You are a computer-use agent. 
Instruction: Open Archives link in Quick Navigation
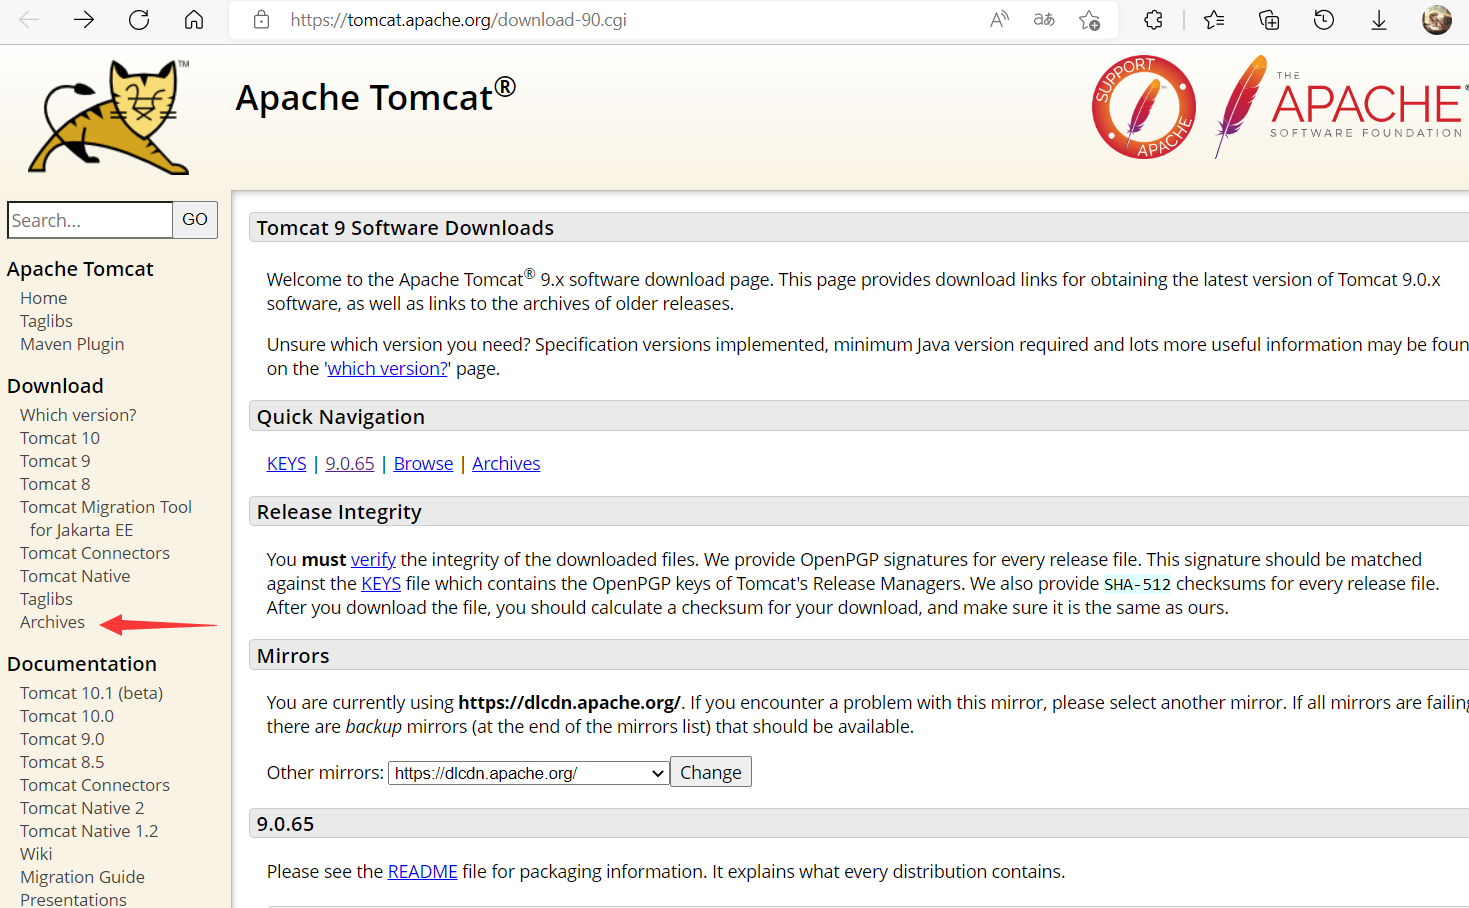506,463
